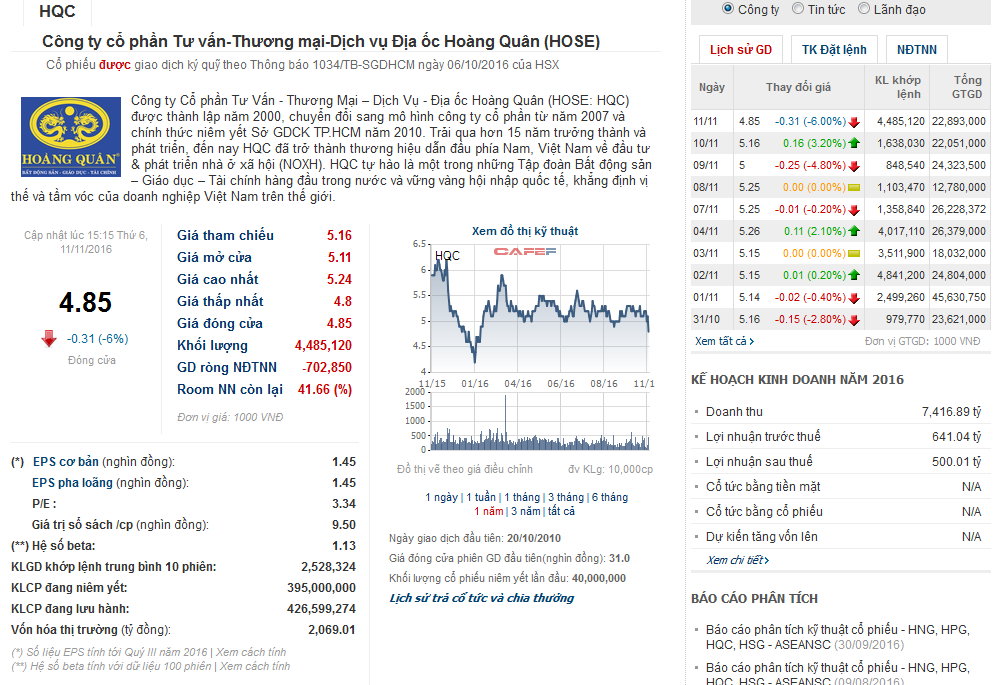Click green up arrow in 04/11 row
The image size is (997, 685).
coord(854,232)
